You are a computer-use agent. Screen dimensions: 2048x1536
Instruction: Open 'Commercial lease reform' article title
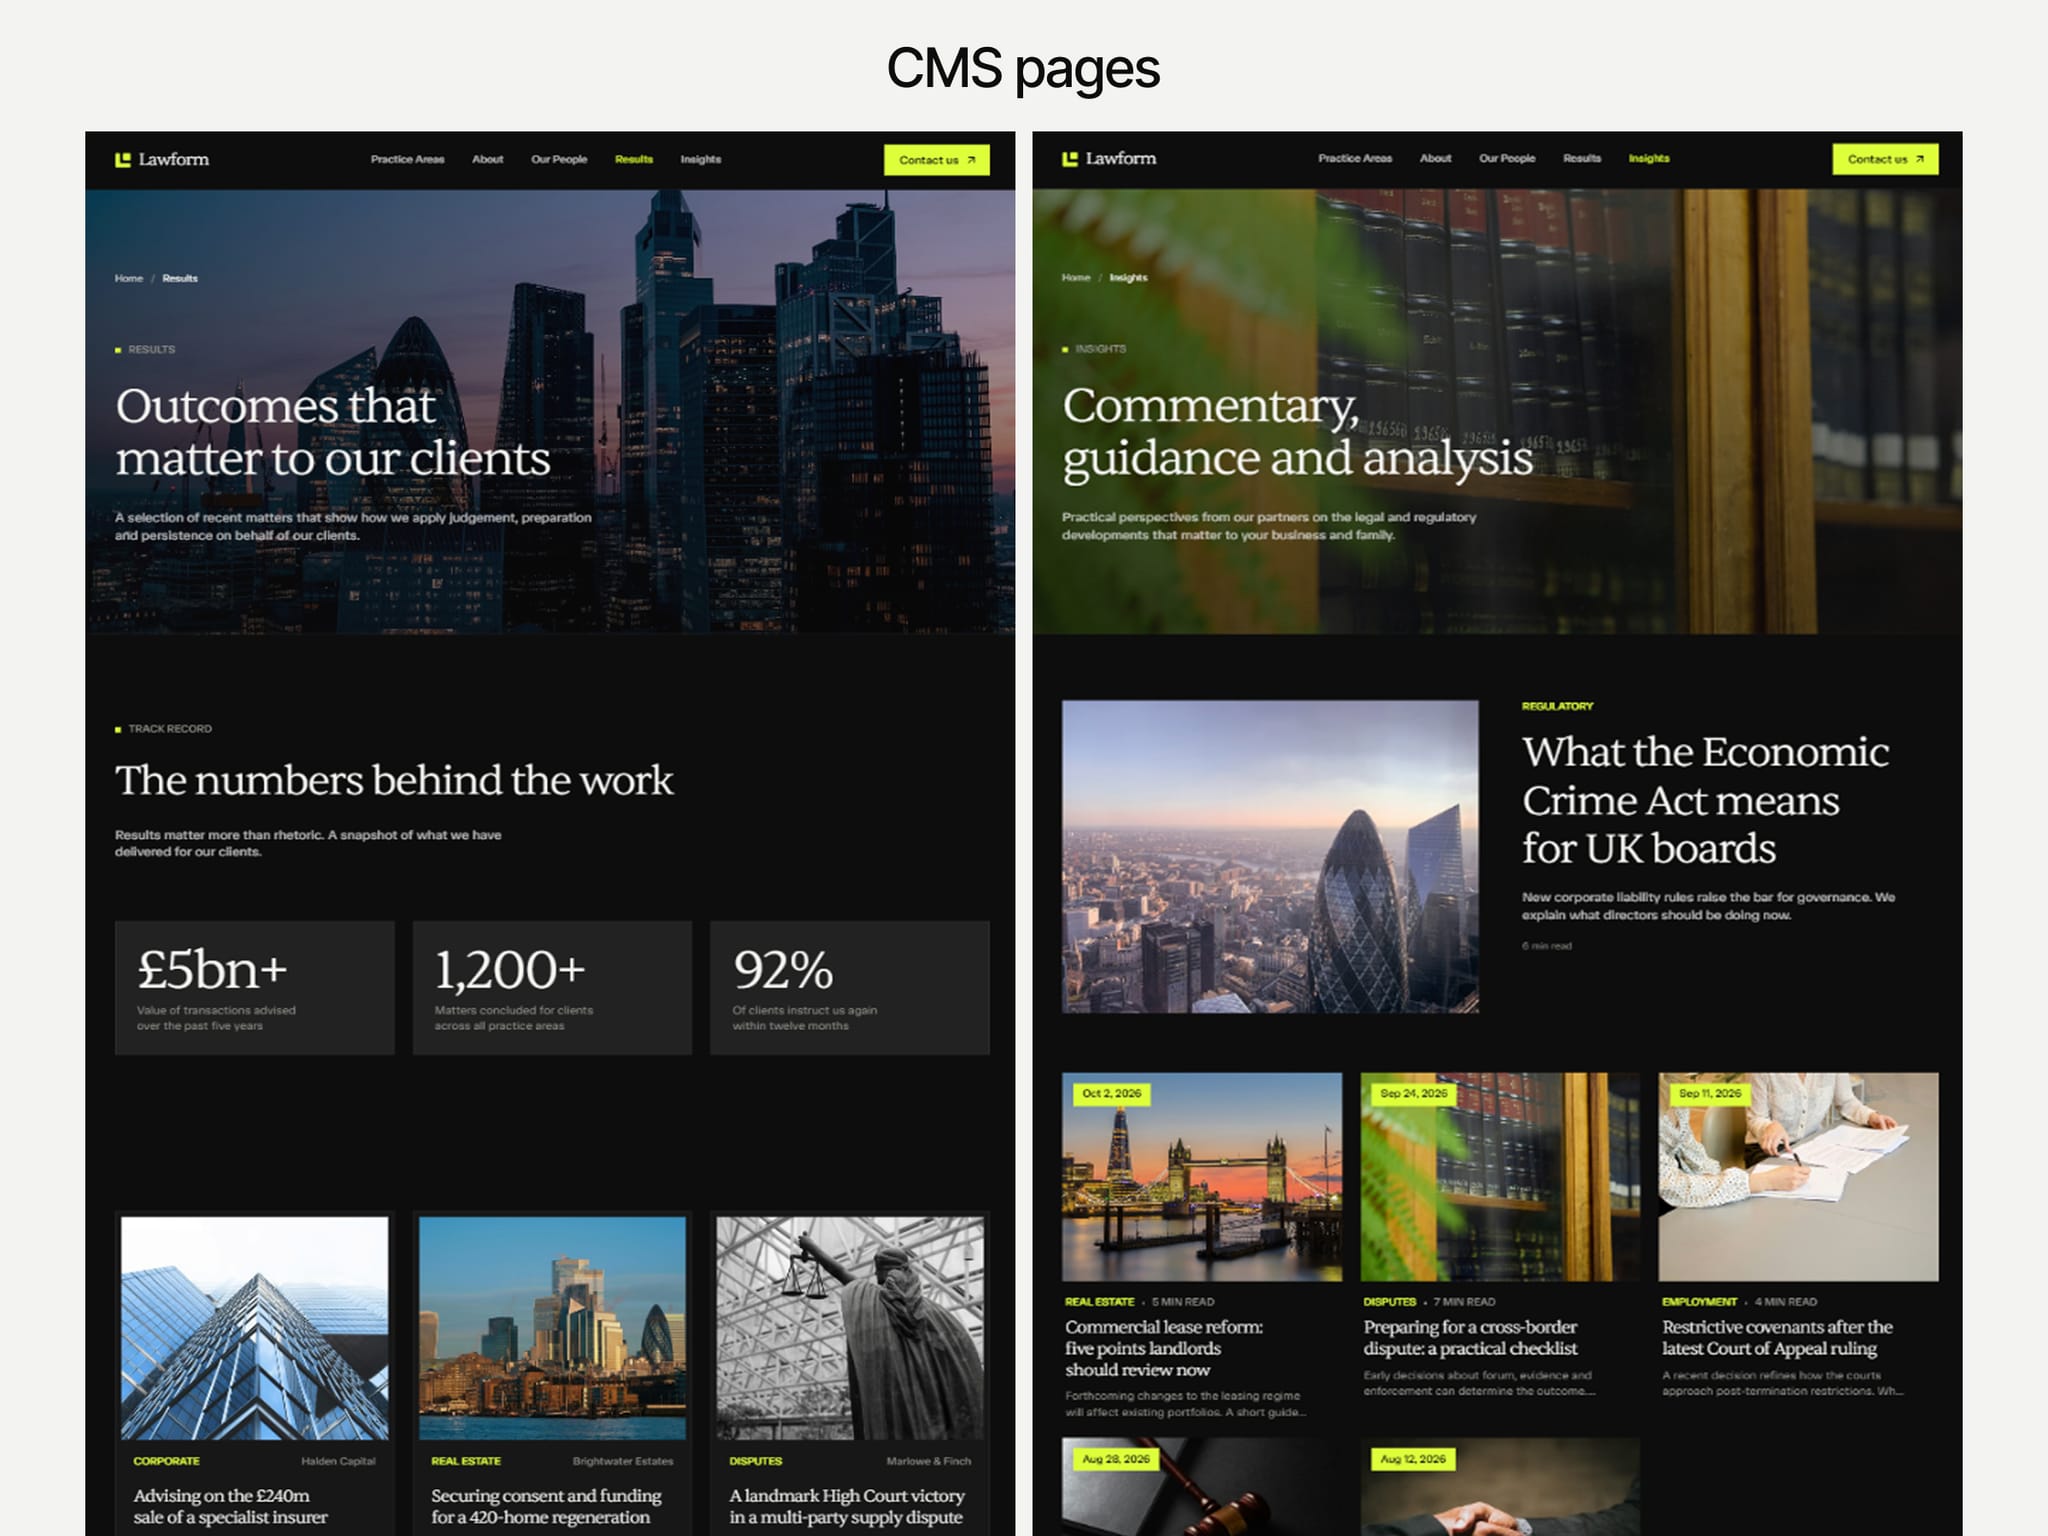(x=1164, y=1348)
